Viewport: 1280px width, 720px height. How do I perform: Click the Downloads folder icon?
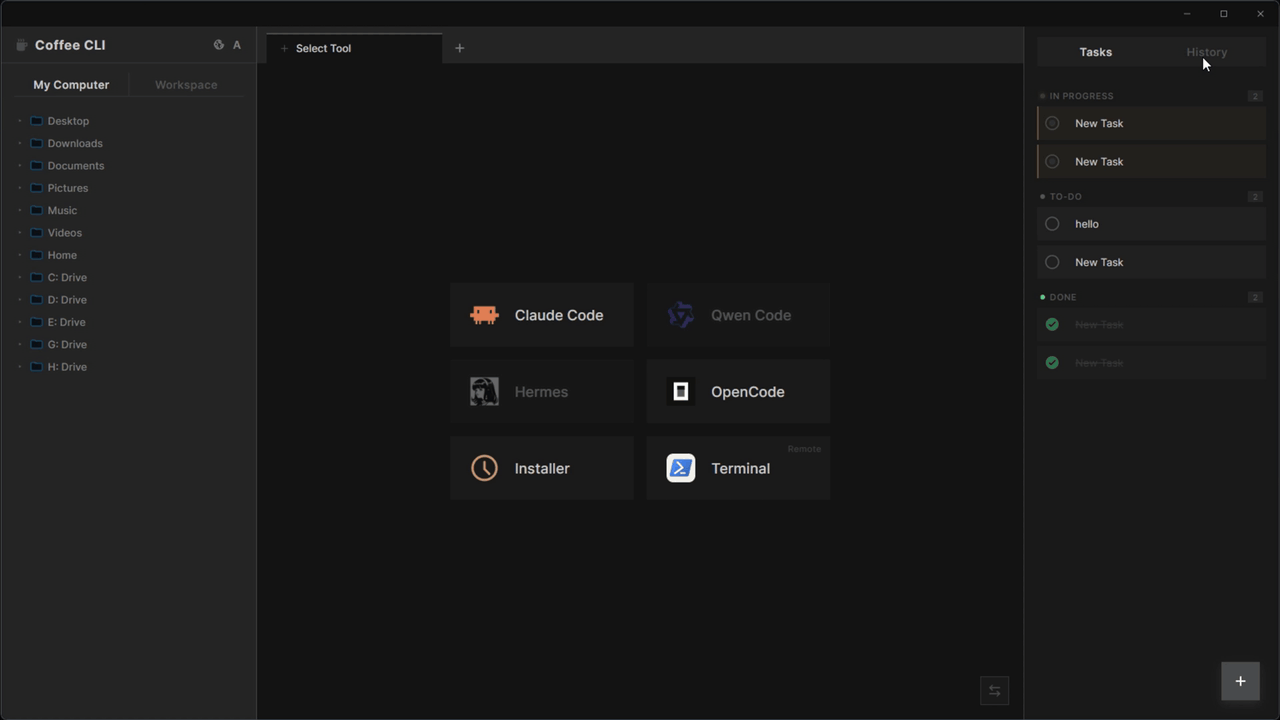37,143
